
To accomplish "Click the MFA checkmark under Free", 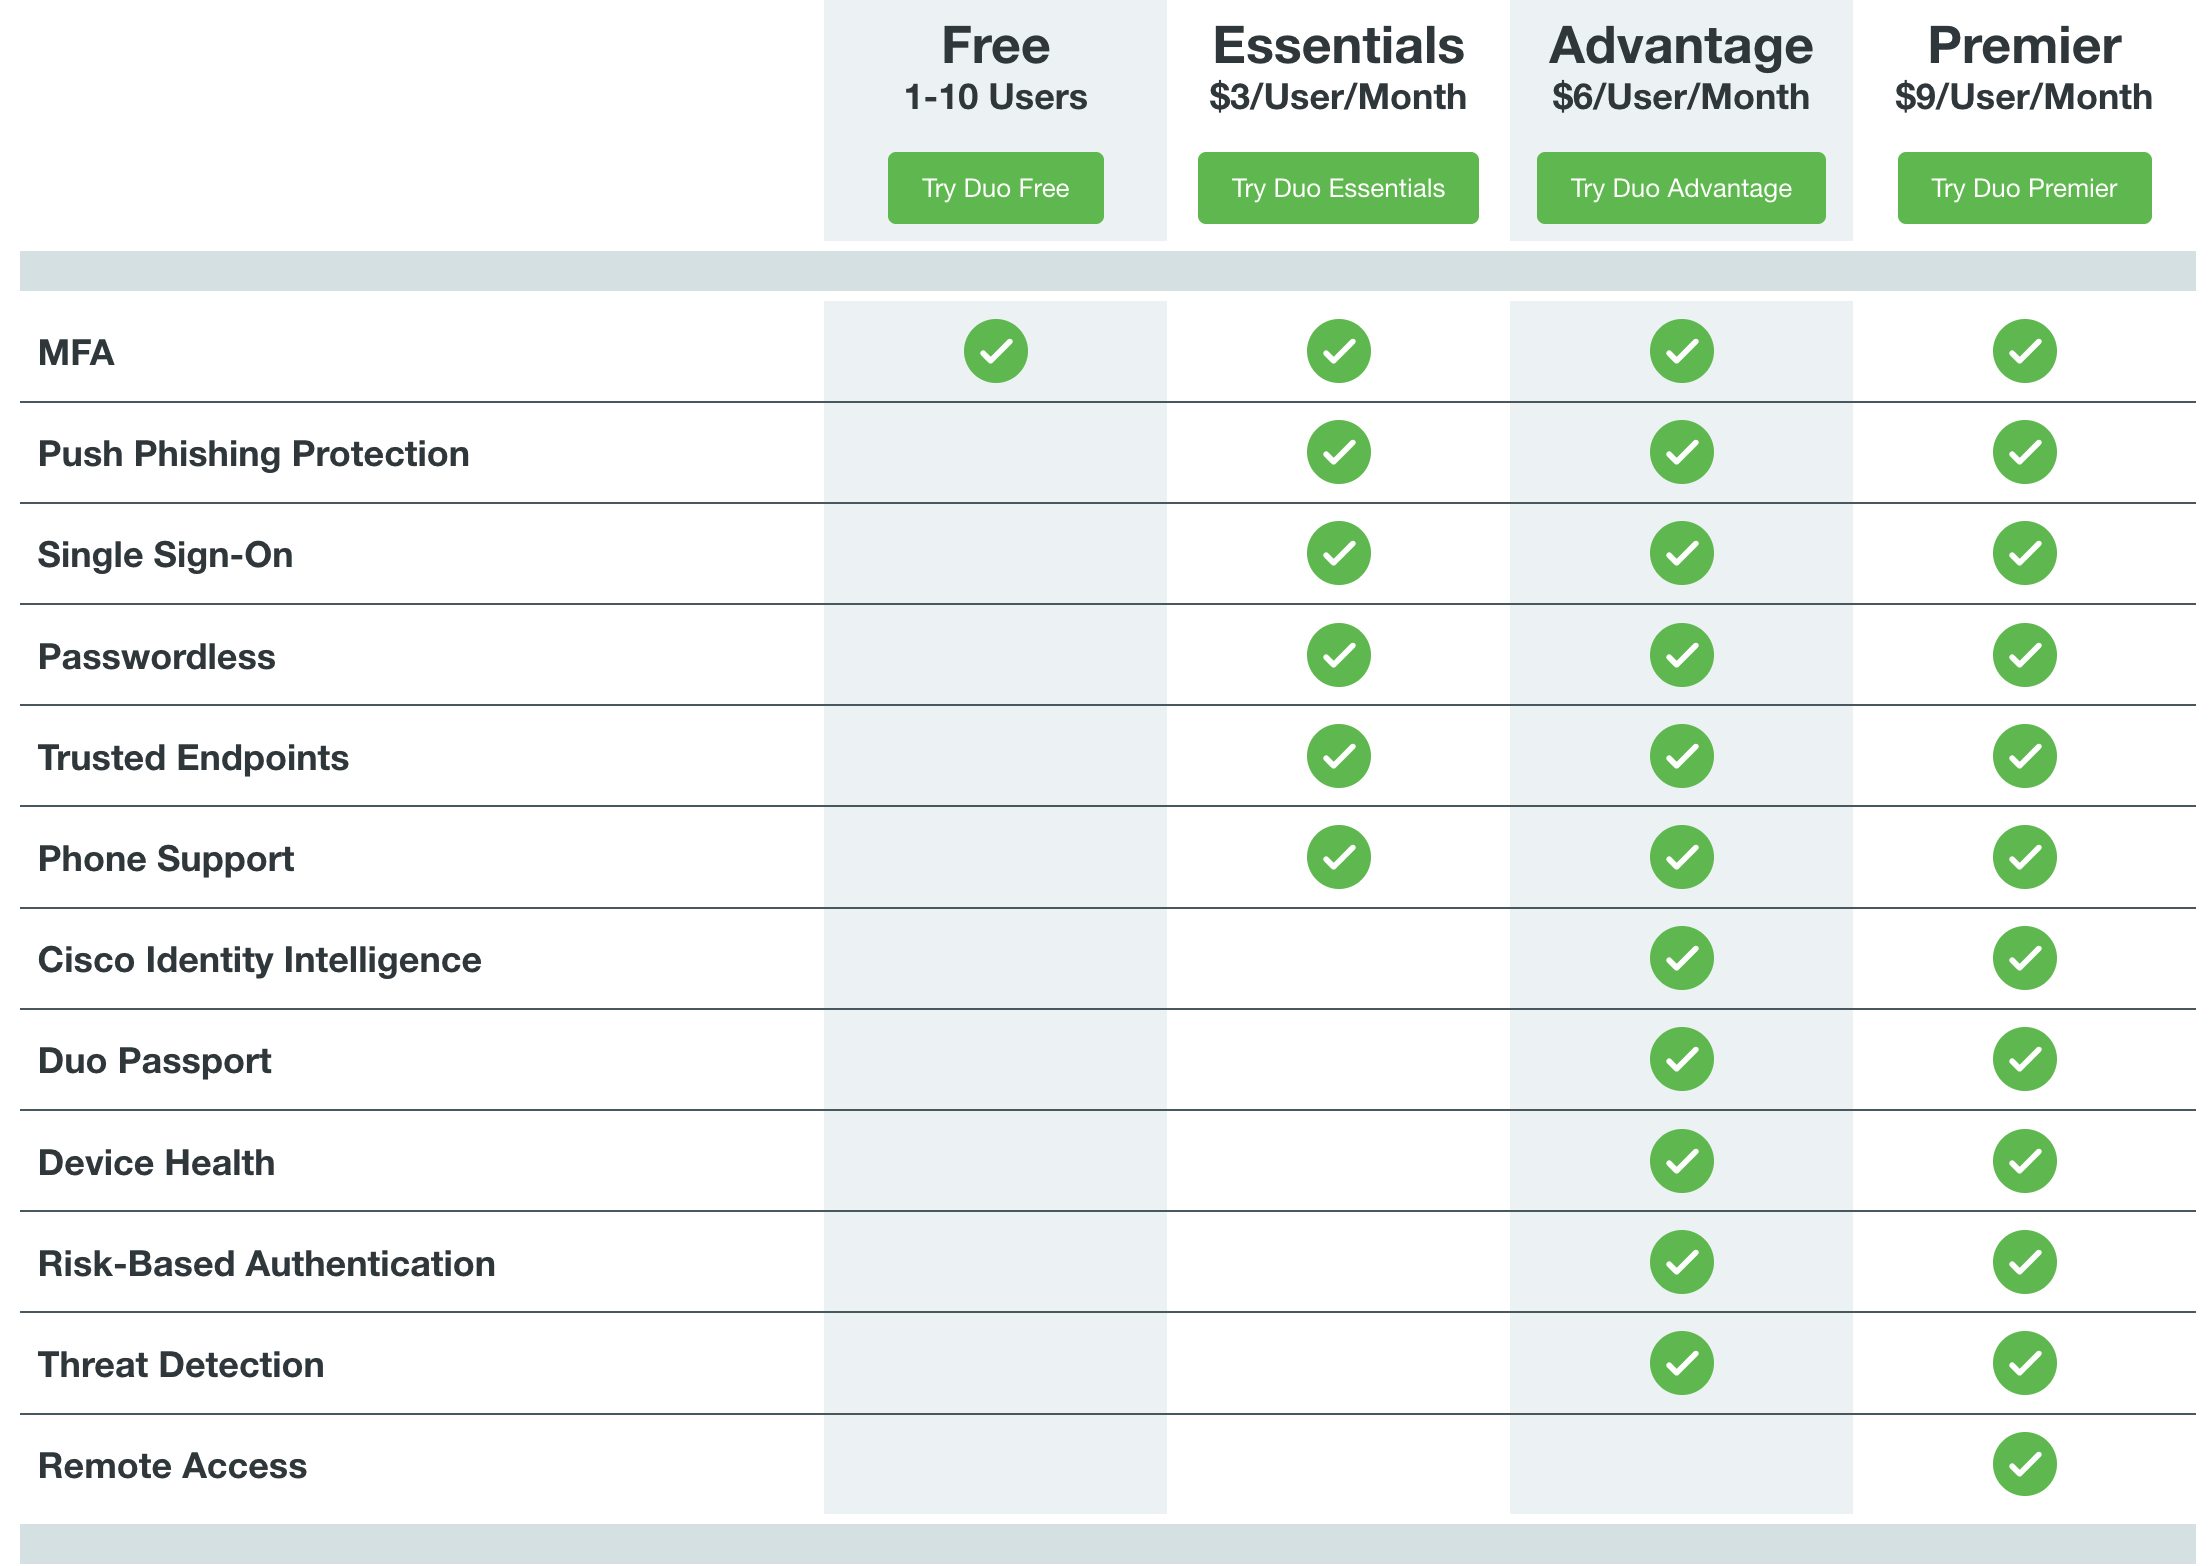I will (x=995, y=351).
